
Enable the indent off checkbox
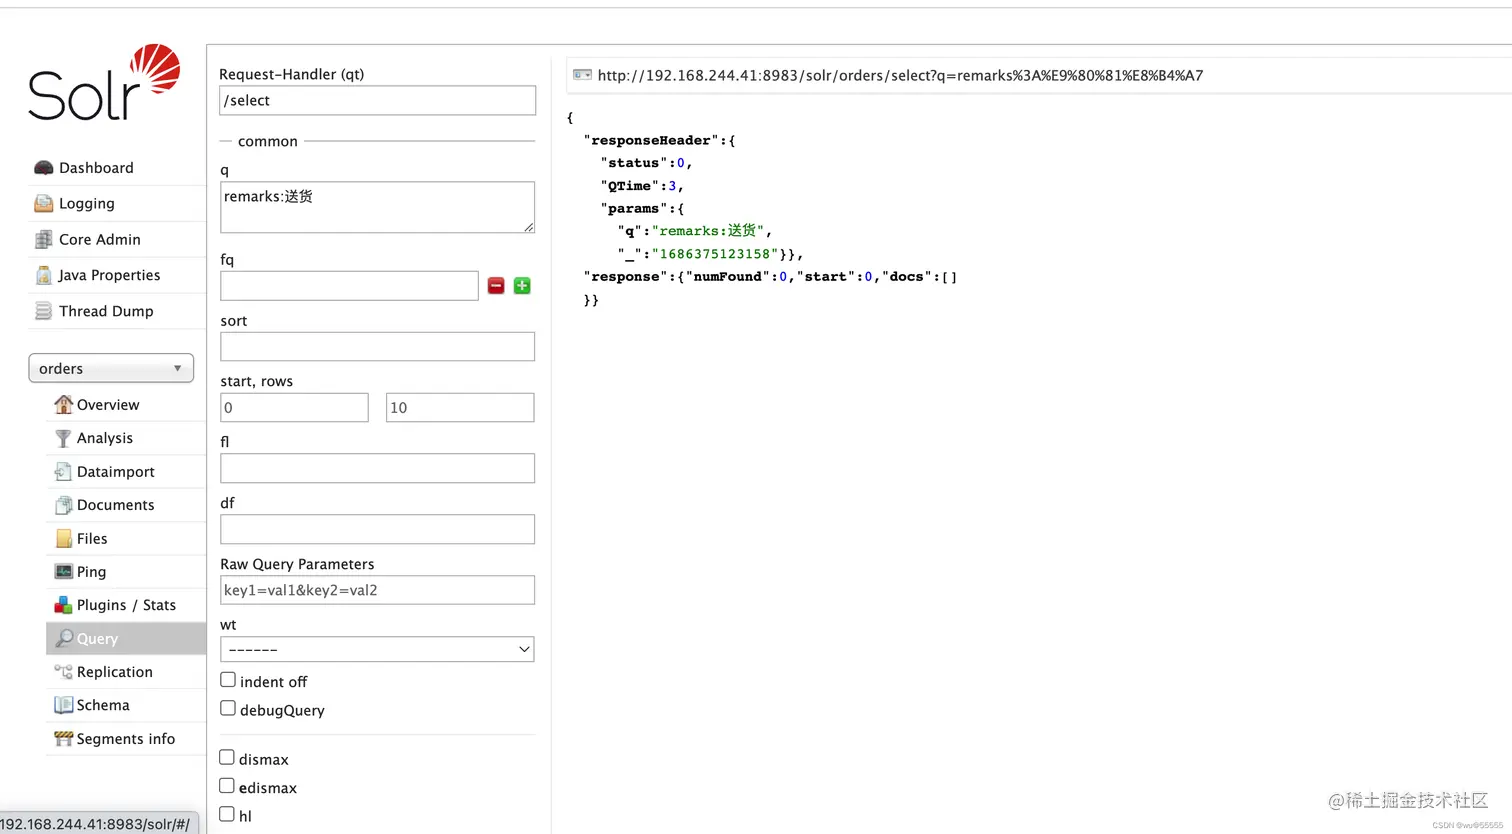228,680
